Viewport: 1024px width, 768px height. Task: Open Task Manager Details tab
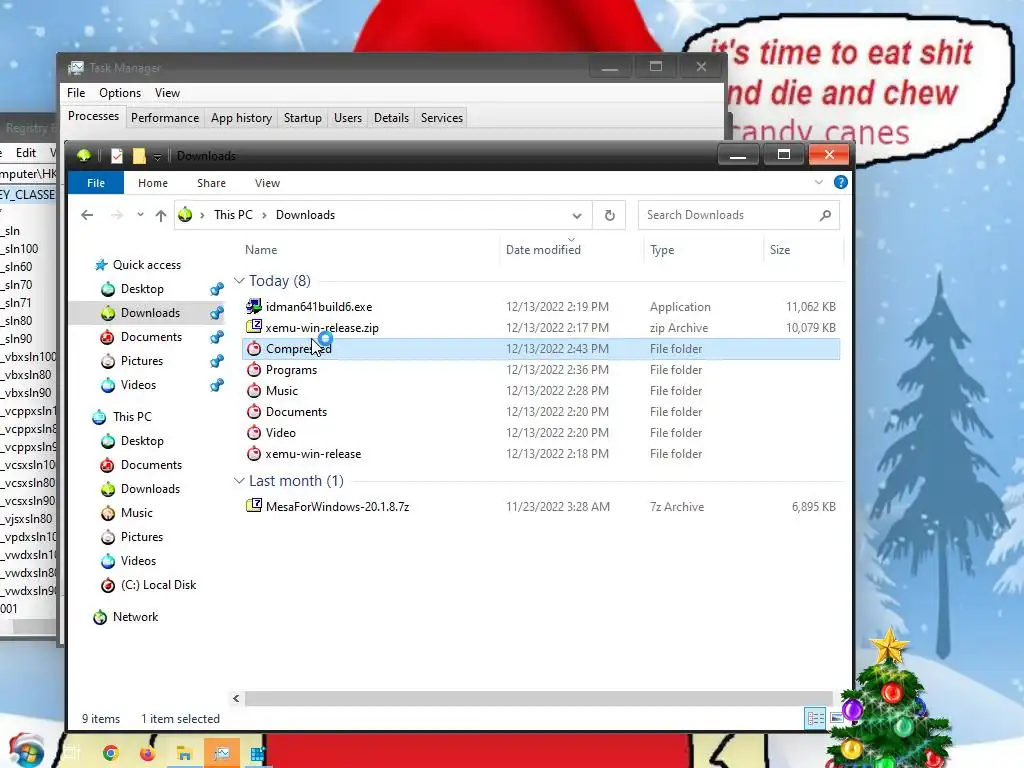point(391,118)
